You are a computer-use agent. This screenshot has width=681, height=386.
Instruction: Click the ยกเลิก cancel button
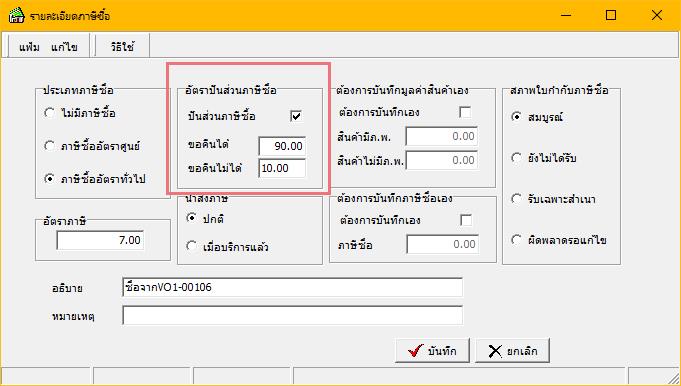pos(512,350)
